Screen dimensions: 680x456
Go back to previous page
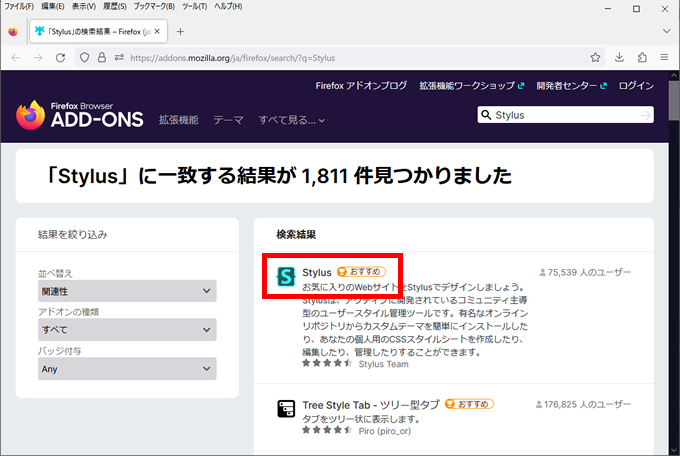pyautogui.click(x=16, y=58)
